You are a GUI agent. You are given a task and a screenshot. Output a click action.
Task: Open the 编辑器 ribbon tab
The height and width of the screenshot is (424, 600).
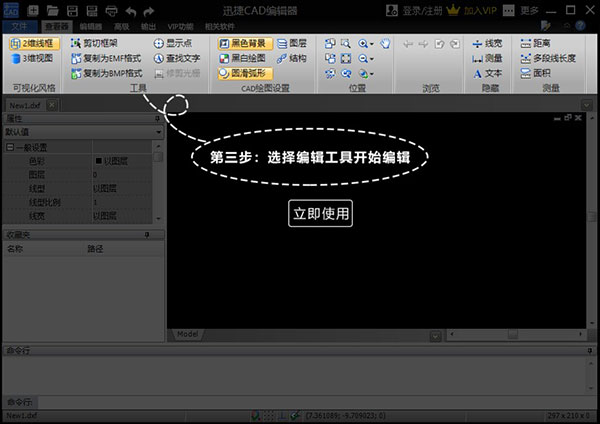[91, 26]
